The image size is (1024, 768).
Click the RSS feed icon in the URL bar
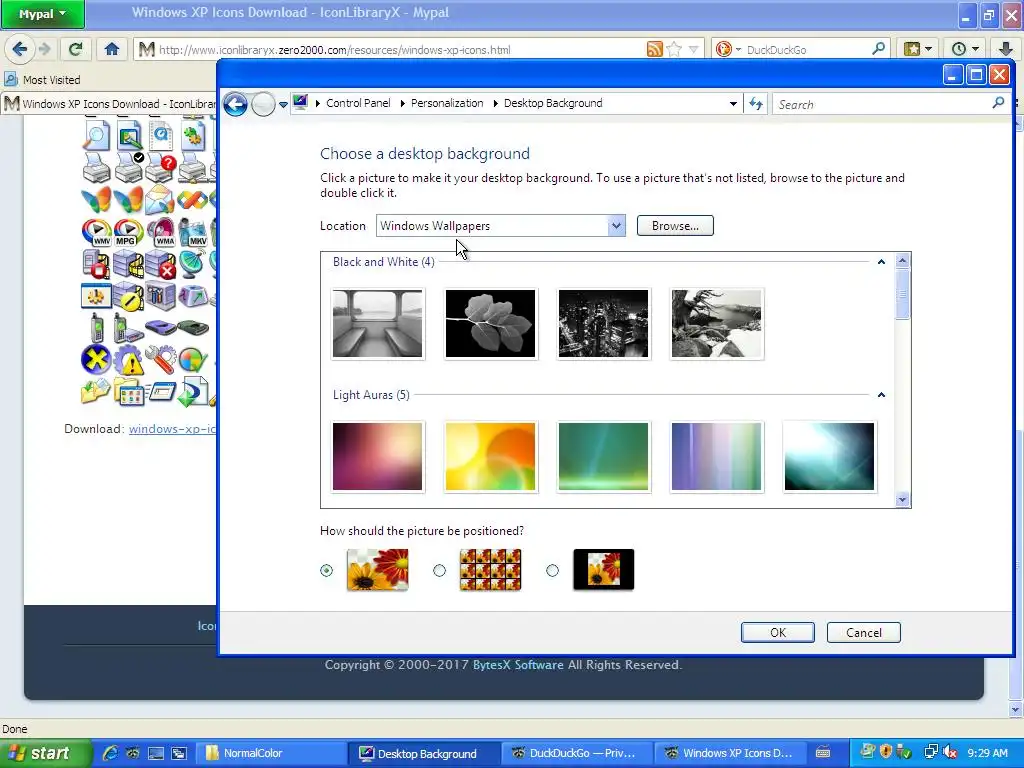[x=654, y=49]
